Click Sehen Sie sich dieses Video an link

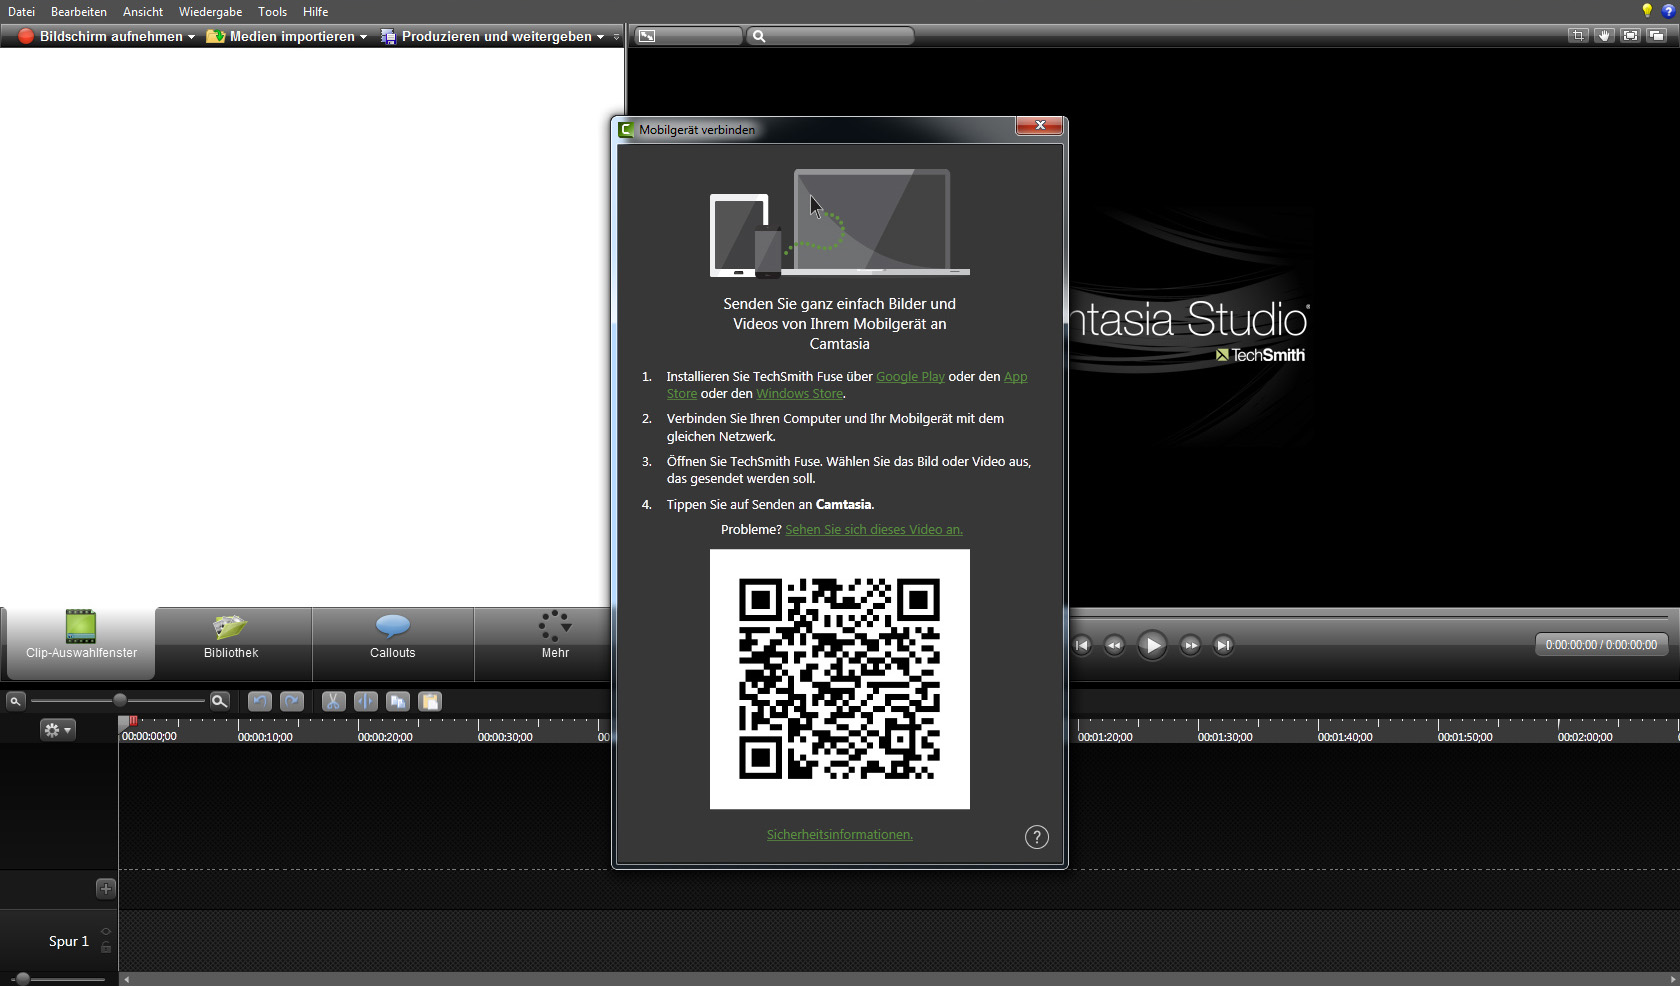[x=874, y=530]
